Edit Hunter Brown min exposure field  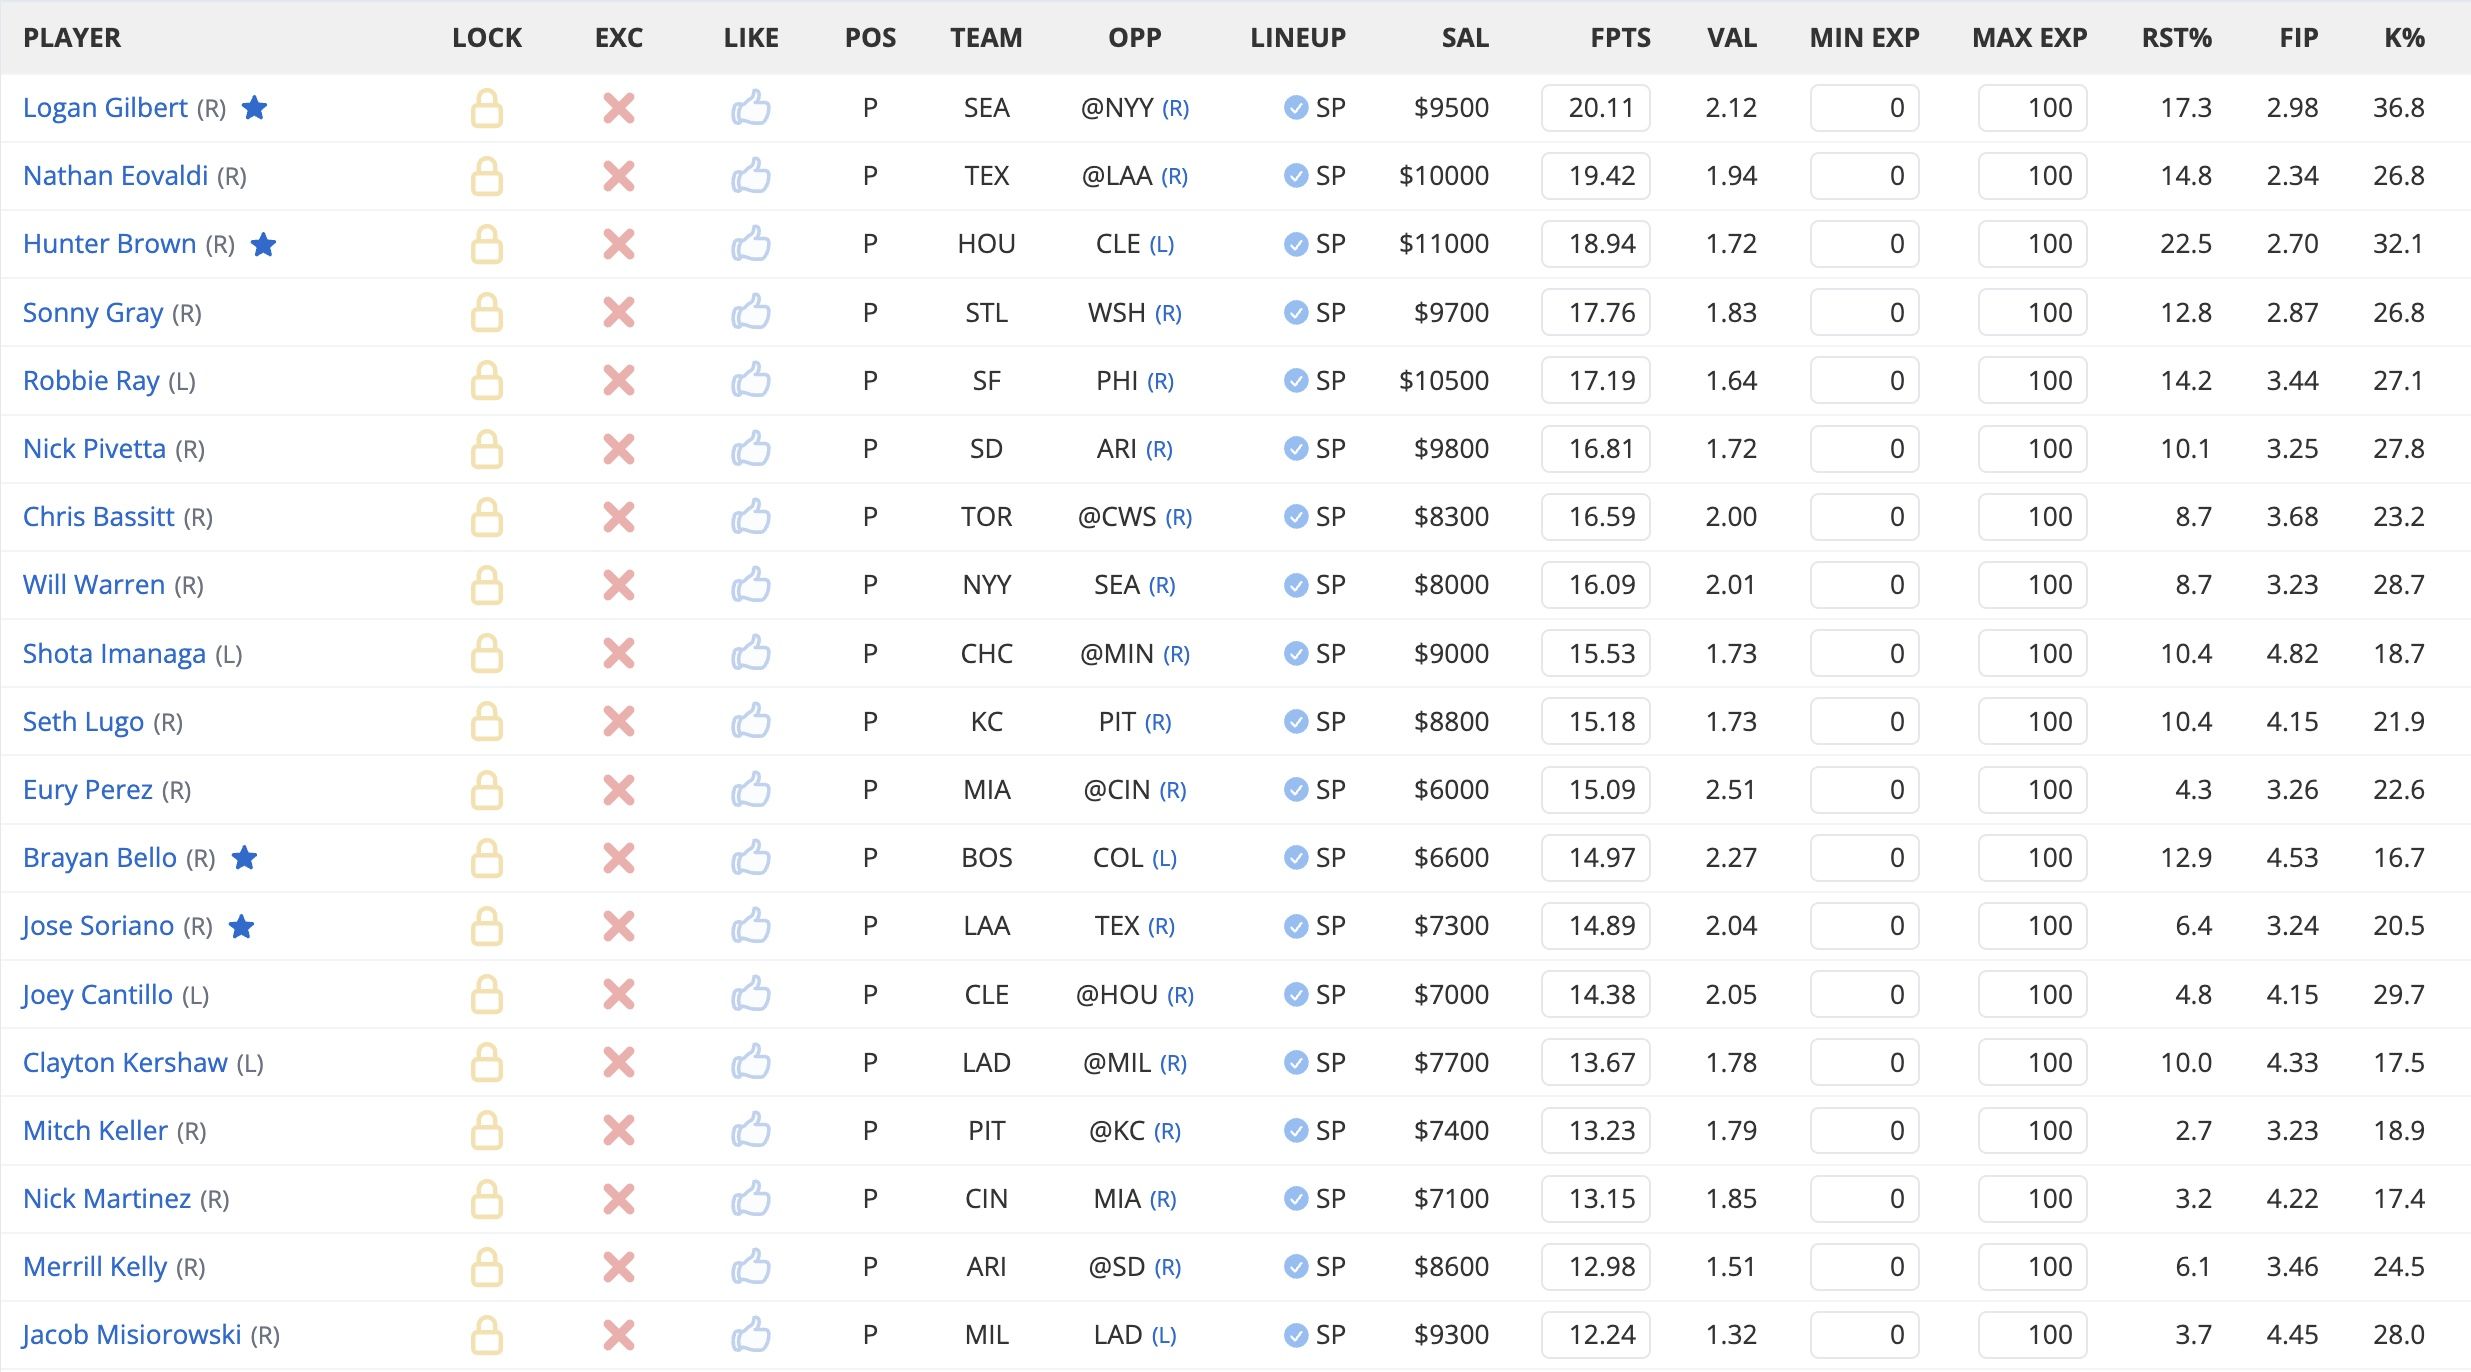pos(1864,244)
